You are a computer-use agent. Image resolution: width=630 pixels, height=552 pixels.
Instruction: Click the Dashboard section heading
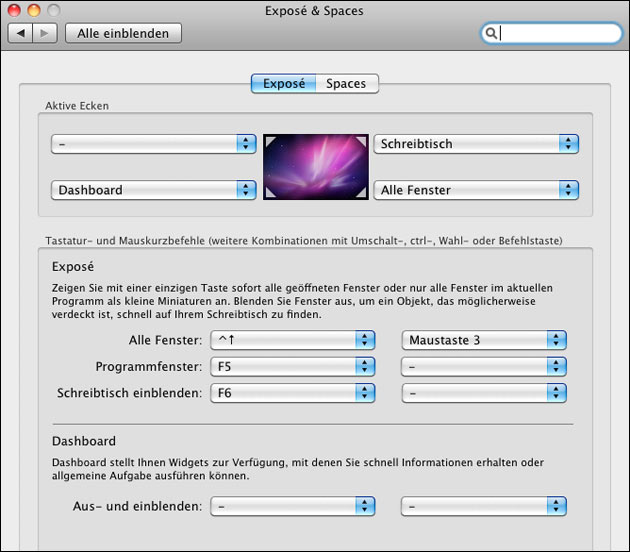[x=84, y=441]
